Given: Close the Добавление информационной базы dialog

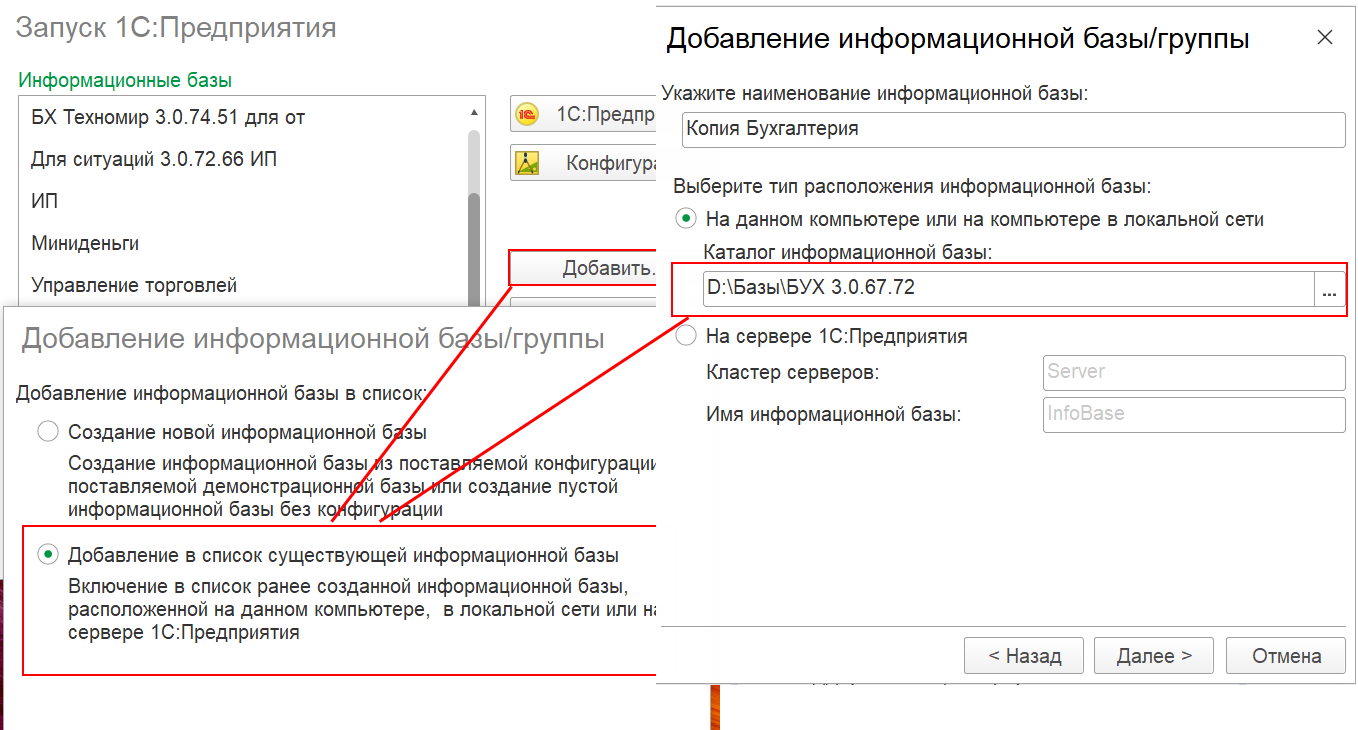Looking at the screenshot, I should 1325,38.
